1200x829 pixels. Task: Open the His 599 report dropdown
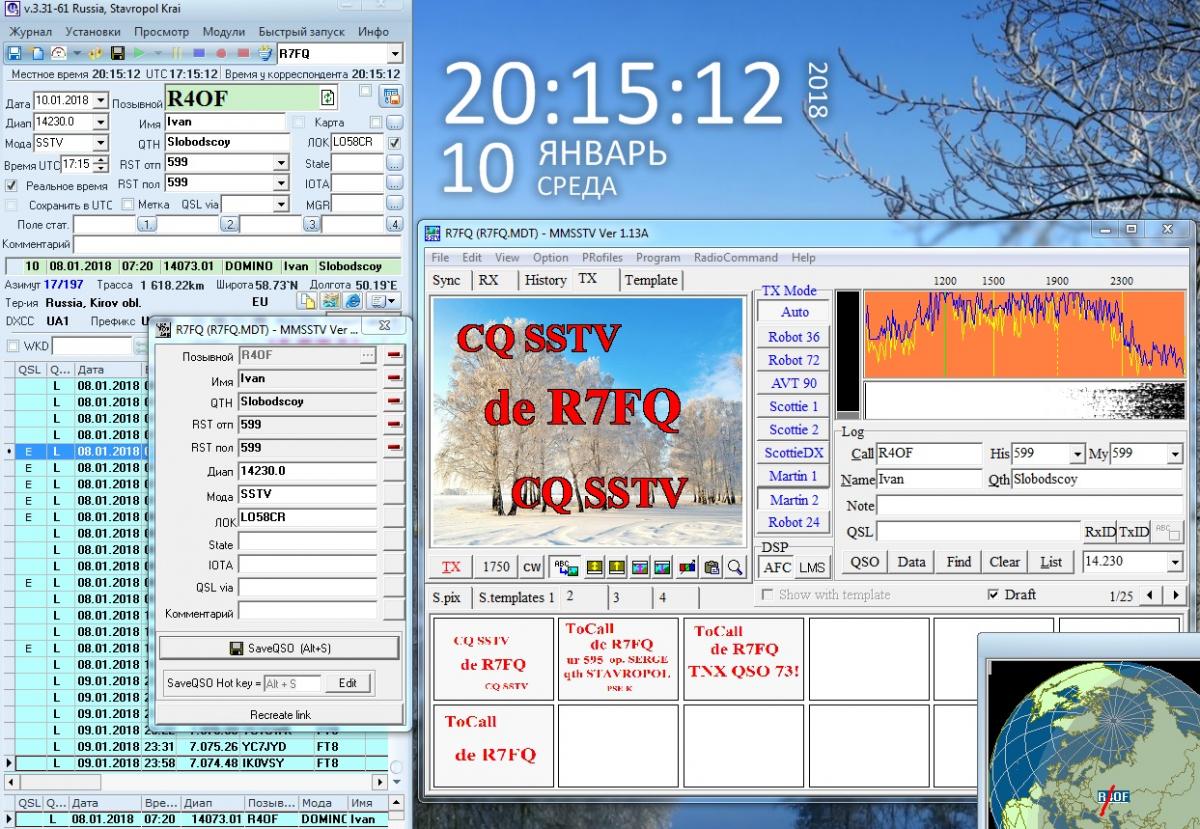click(x=1076, y=454)
